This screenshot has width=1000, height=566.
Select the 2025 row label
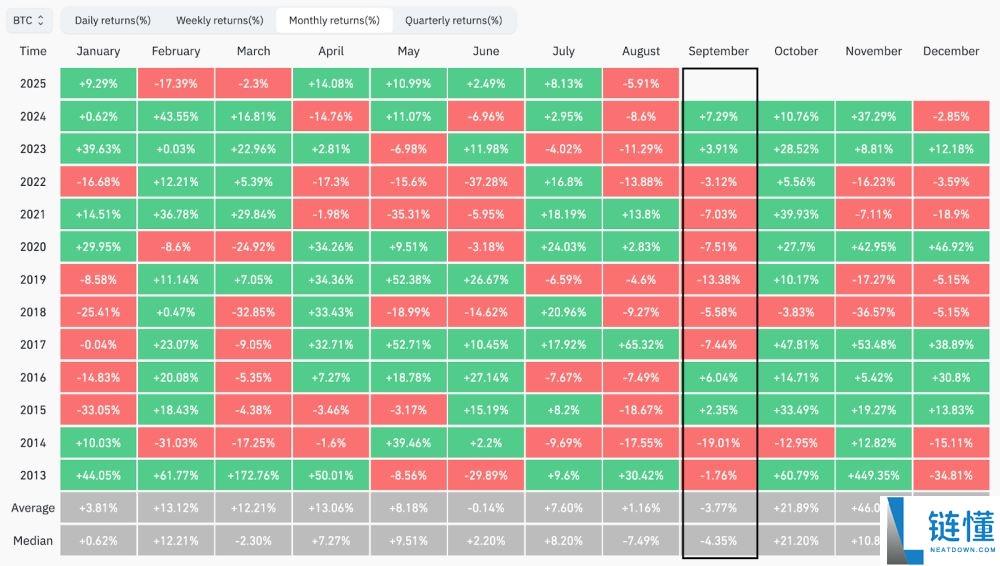[33, 84]
